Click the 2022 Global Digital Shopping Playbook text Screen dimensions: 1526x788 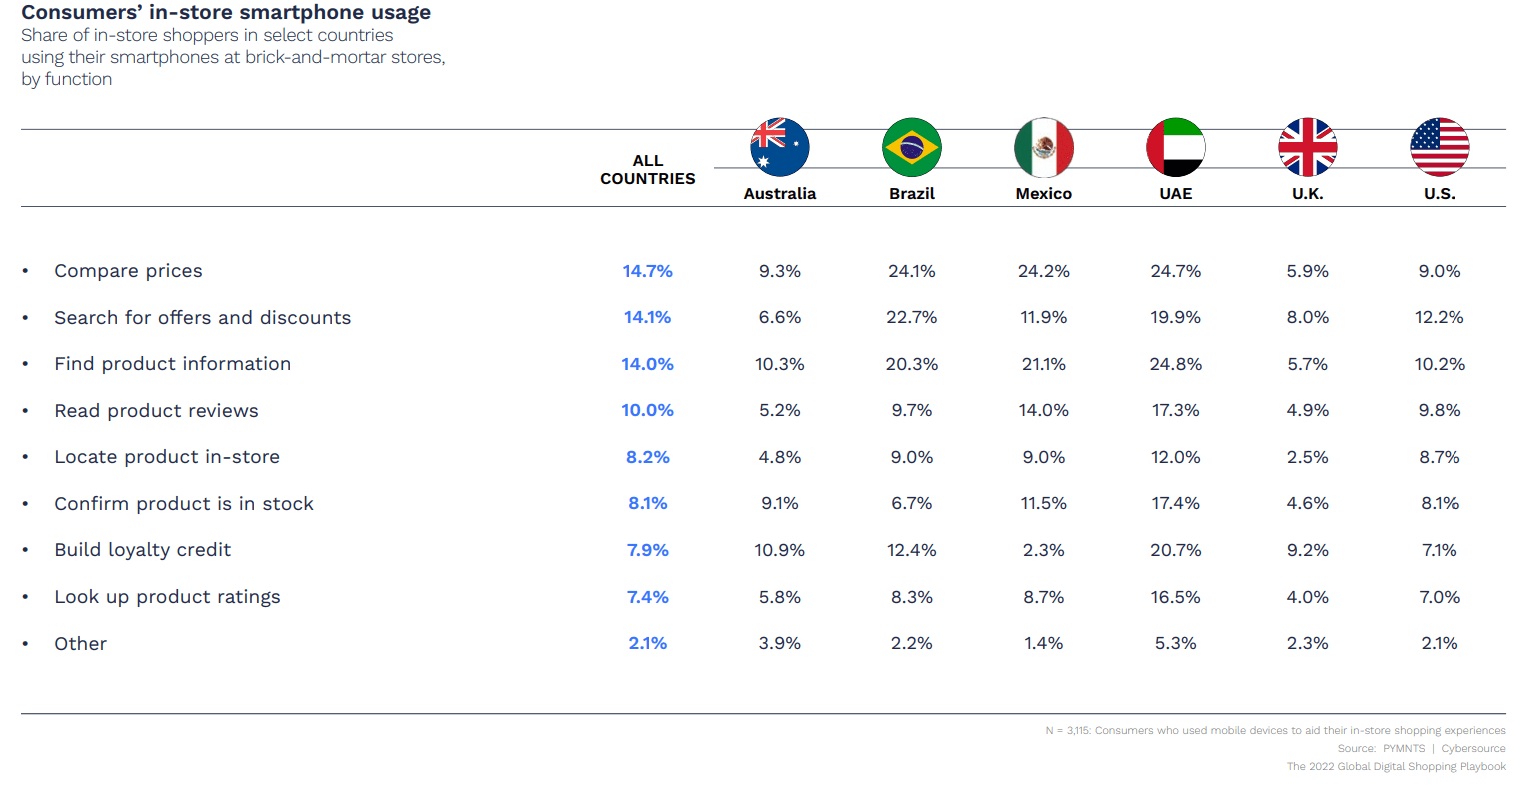coord(1396,767)
